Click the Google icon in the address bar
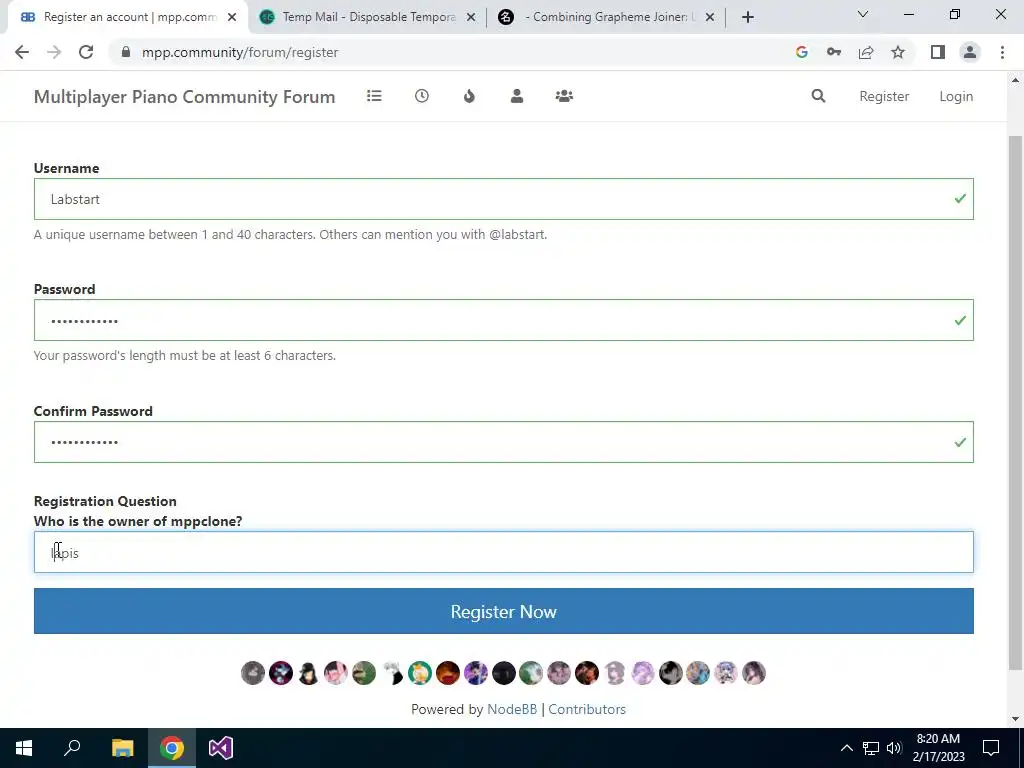The width and height of the screenshot is (1024, 768). 802,52
